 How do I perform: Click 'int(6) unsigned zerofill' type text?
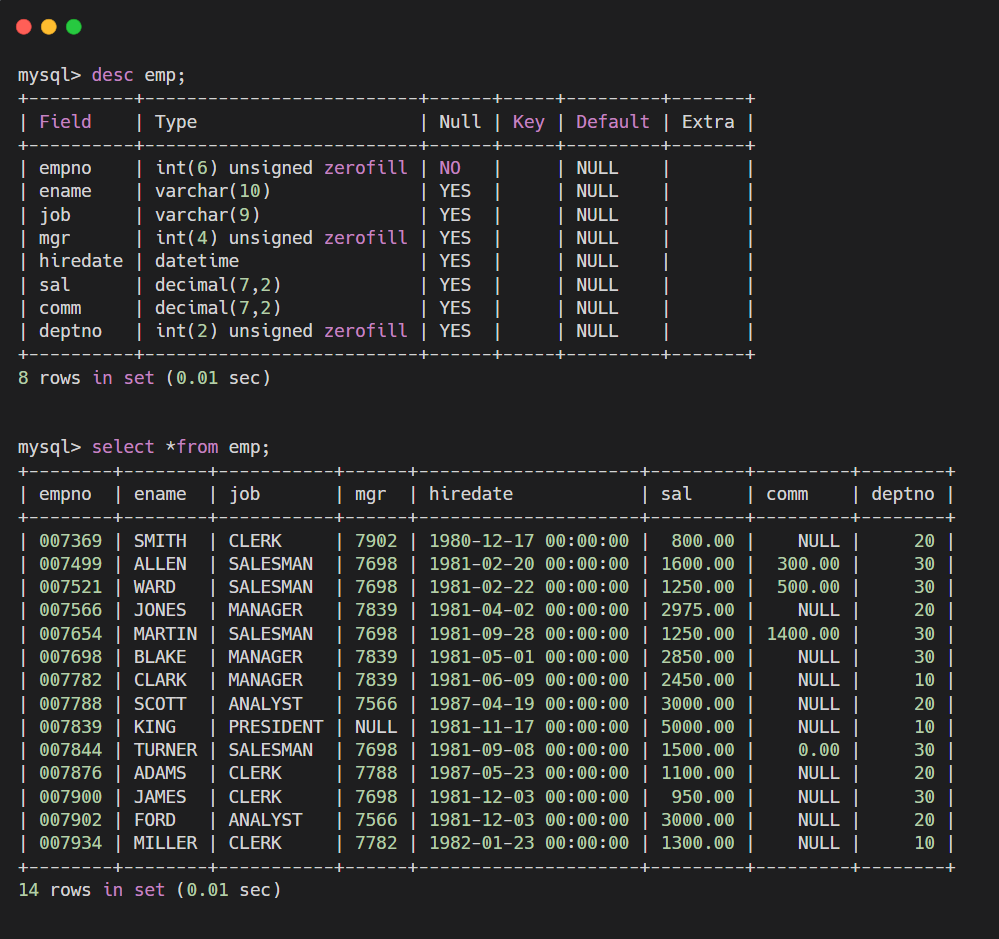coord(281,168)
